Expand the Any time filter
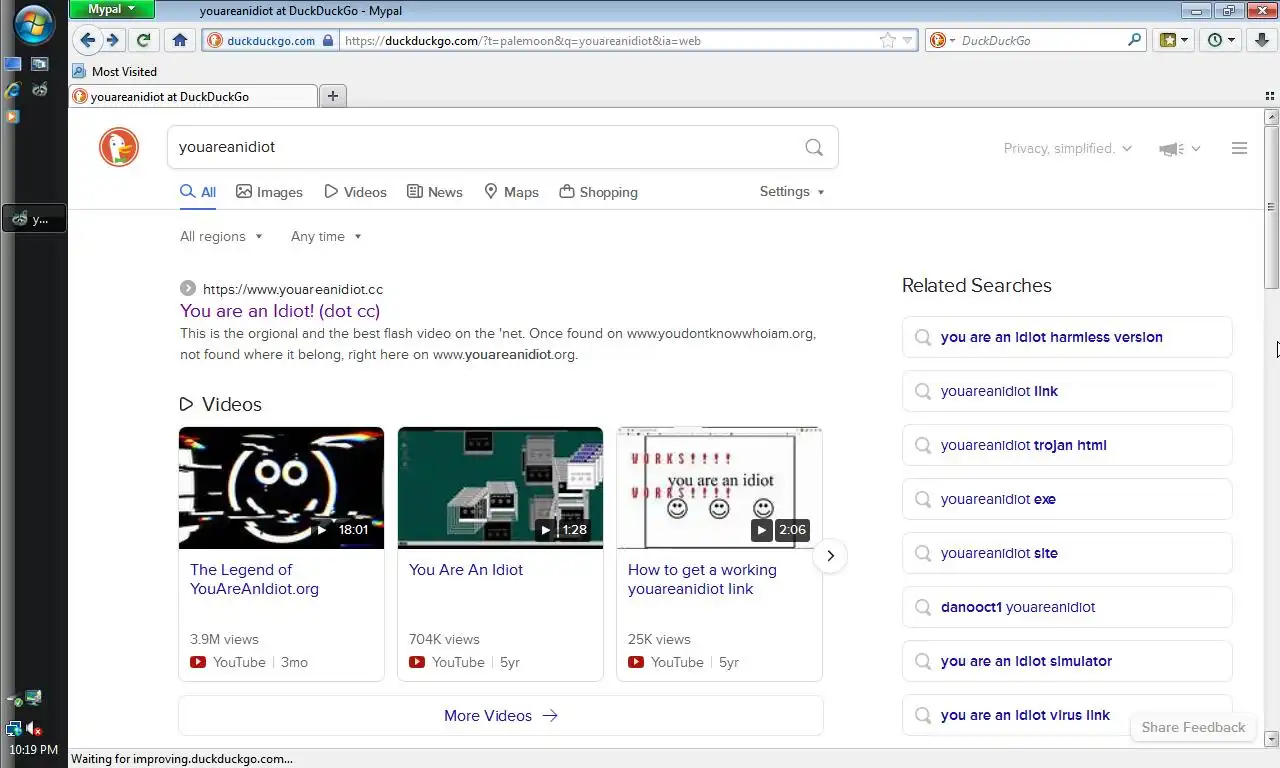 coord(326,236)
